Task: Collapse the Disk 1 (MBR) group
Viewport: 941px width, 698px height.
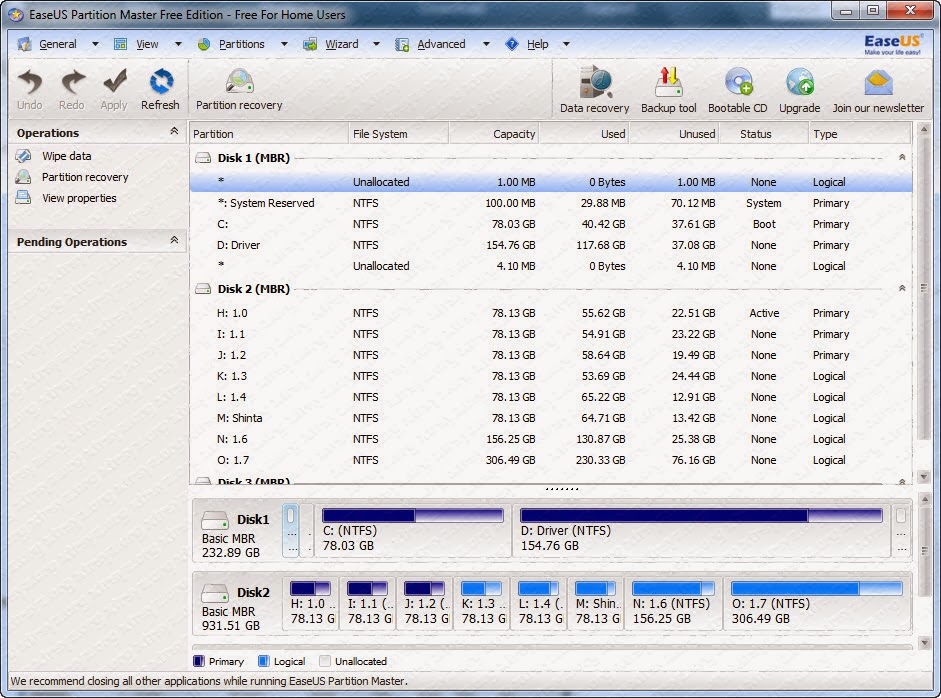Action: pos(901,157)
